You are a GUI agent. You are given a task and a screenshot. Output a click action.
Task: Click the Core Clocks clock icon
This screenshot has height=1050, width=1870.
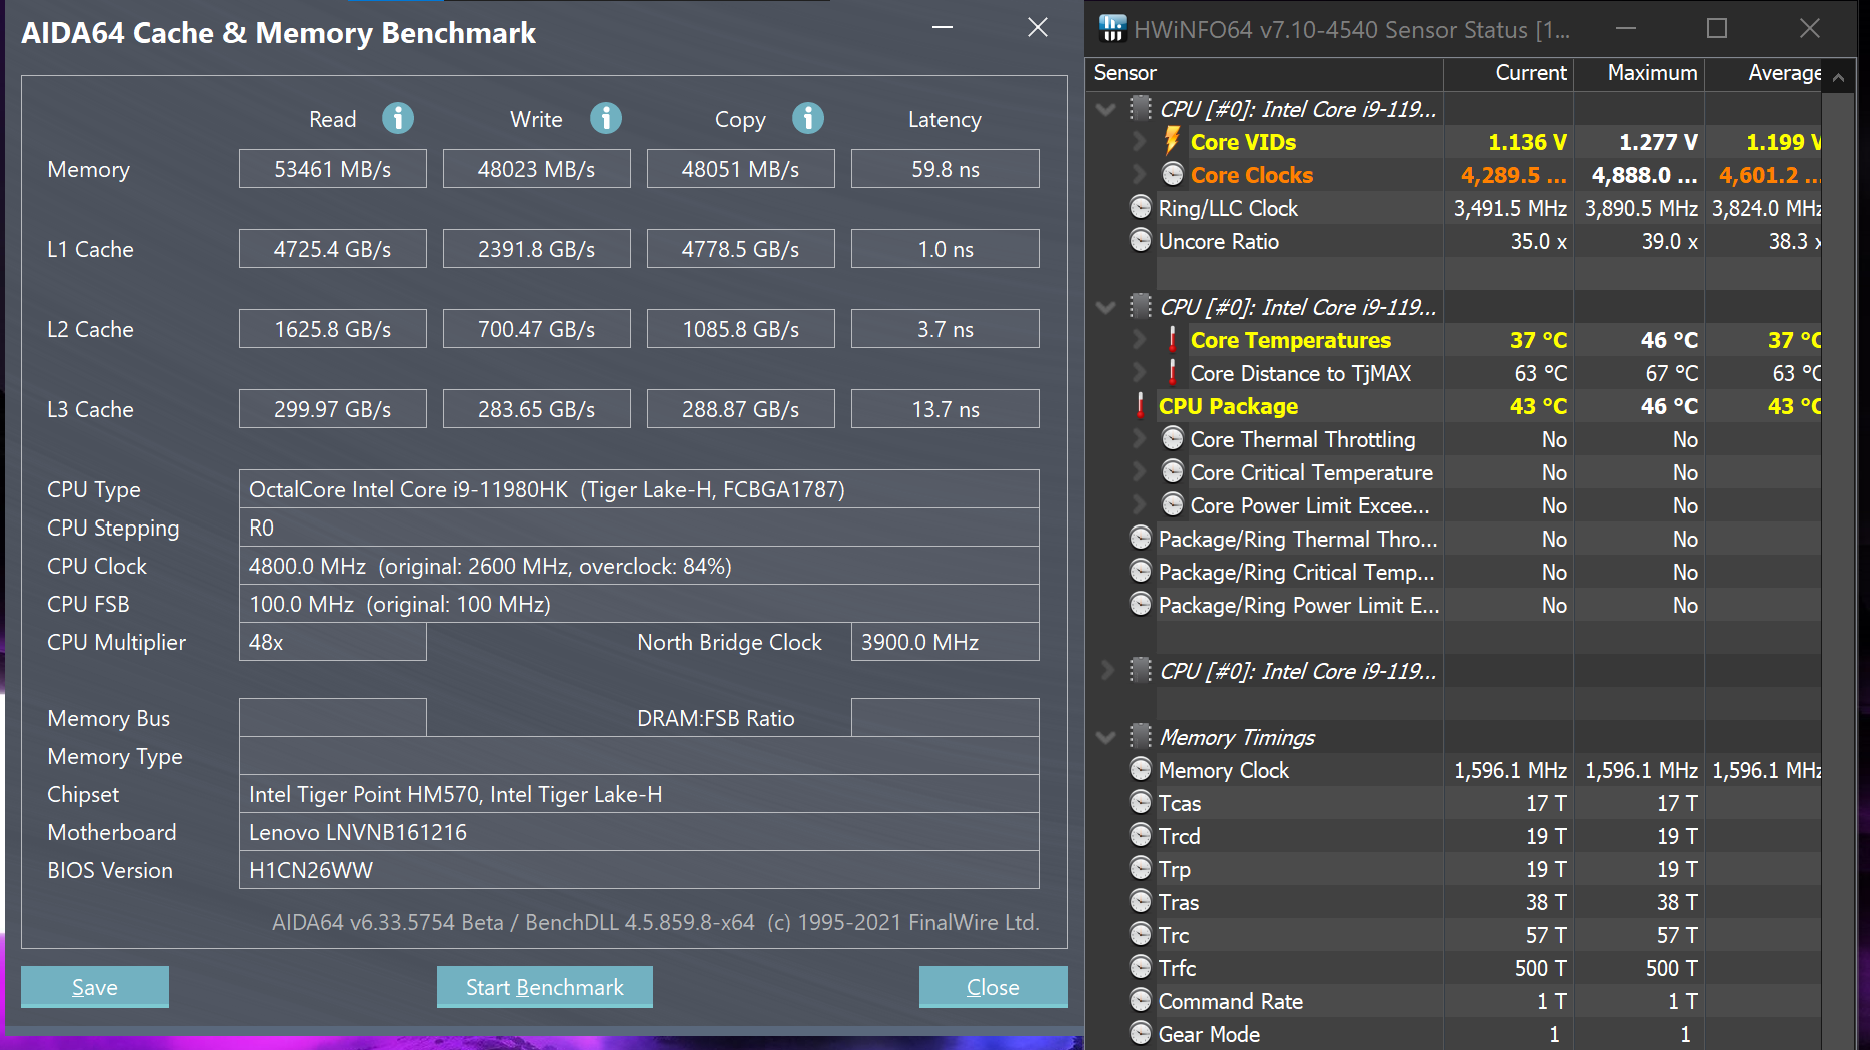point(1173,175)
